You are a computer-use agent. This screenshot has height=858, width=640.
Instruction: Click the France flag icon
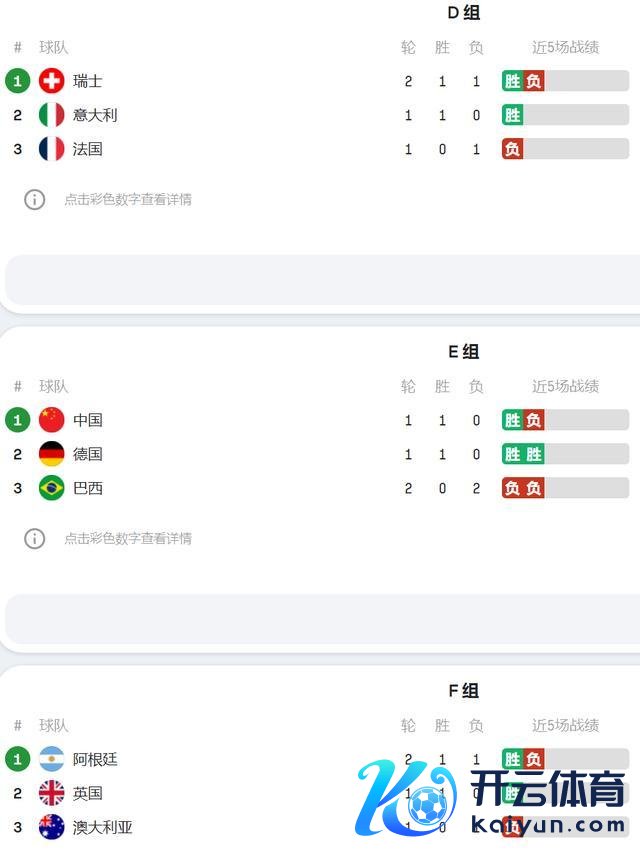(x=51, y=149)
